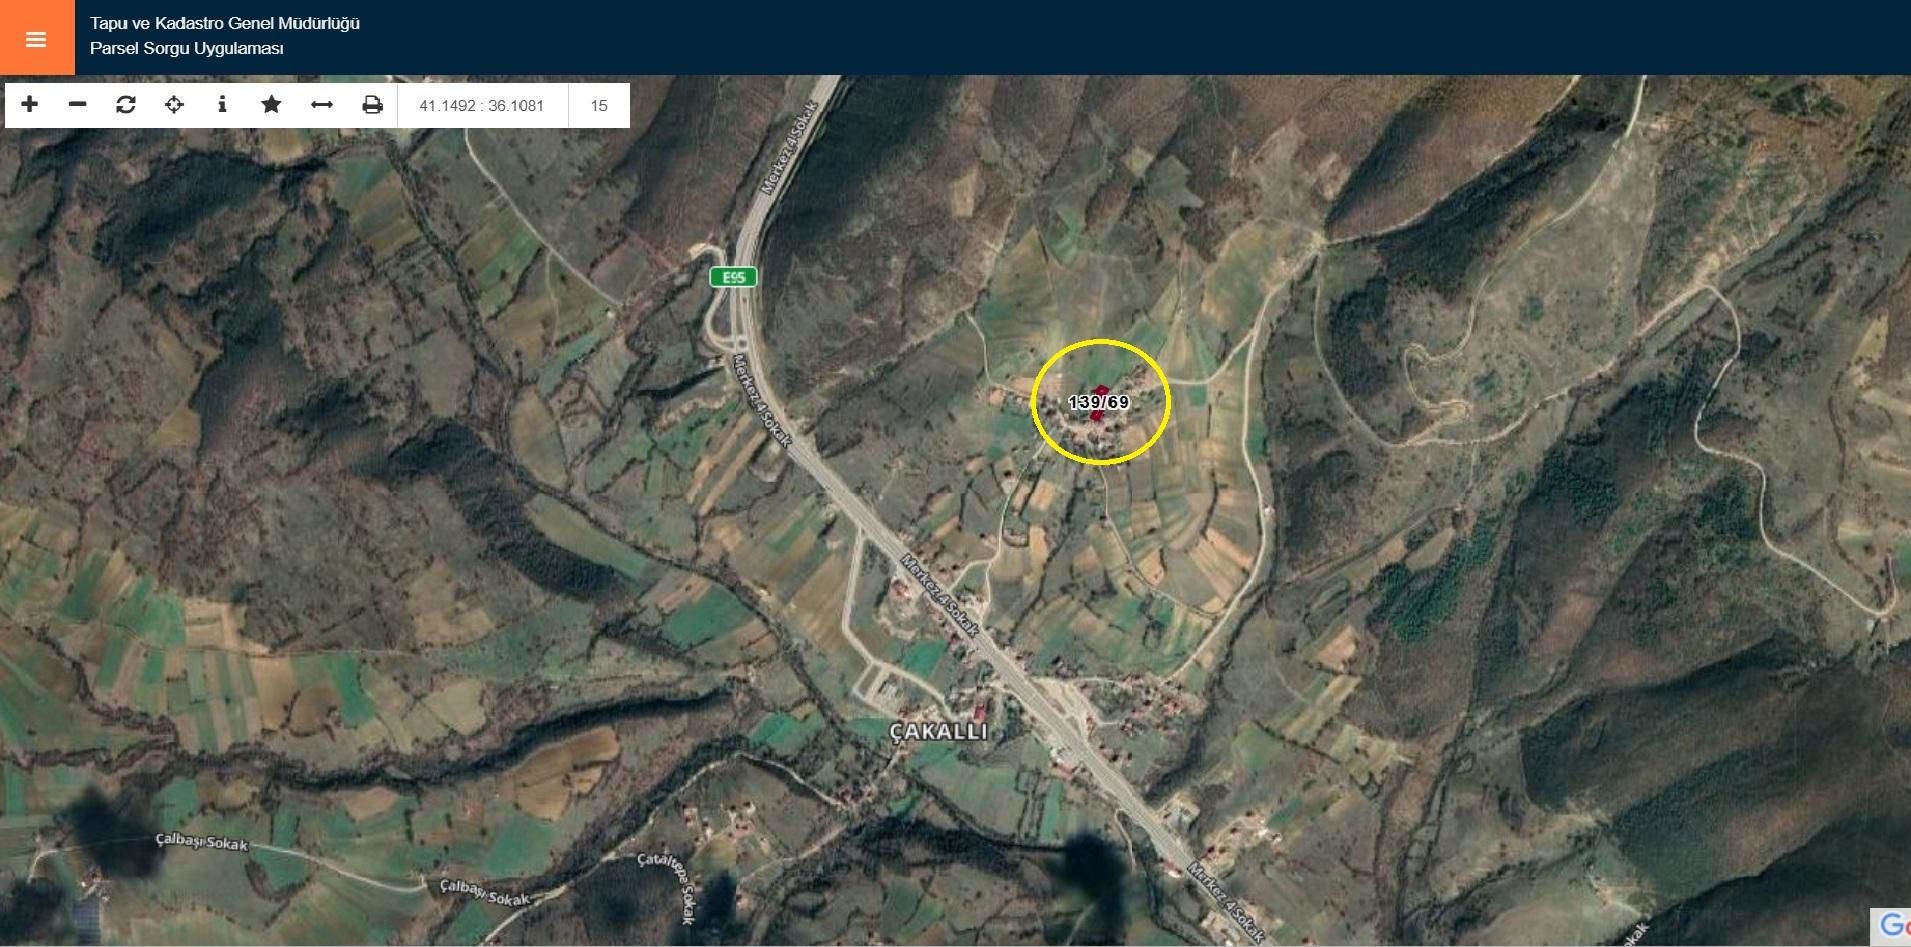Click inside the yellow circle highlight
Image resolution: width=1911 pixels, height=947 pixels.
pyautogui.click(x=1100, y=402)
